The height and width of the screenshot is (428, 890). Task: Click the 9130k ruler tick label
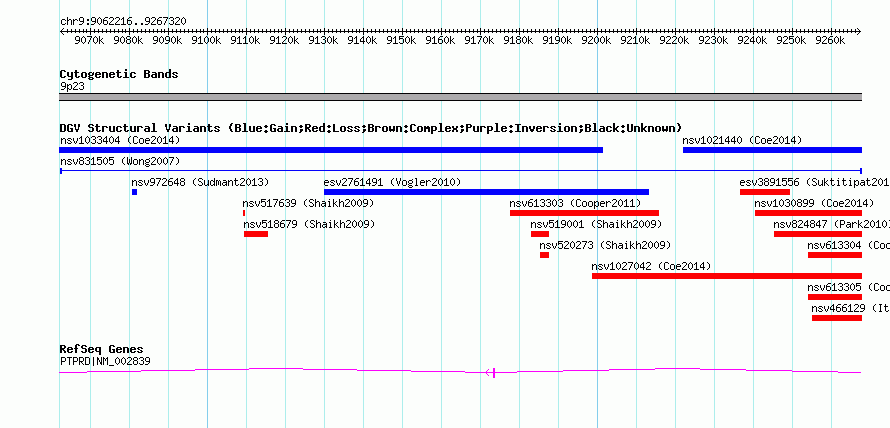(323, 41)
